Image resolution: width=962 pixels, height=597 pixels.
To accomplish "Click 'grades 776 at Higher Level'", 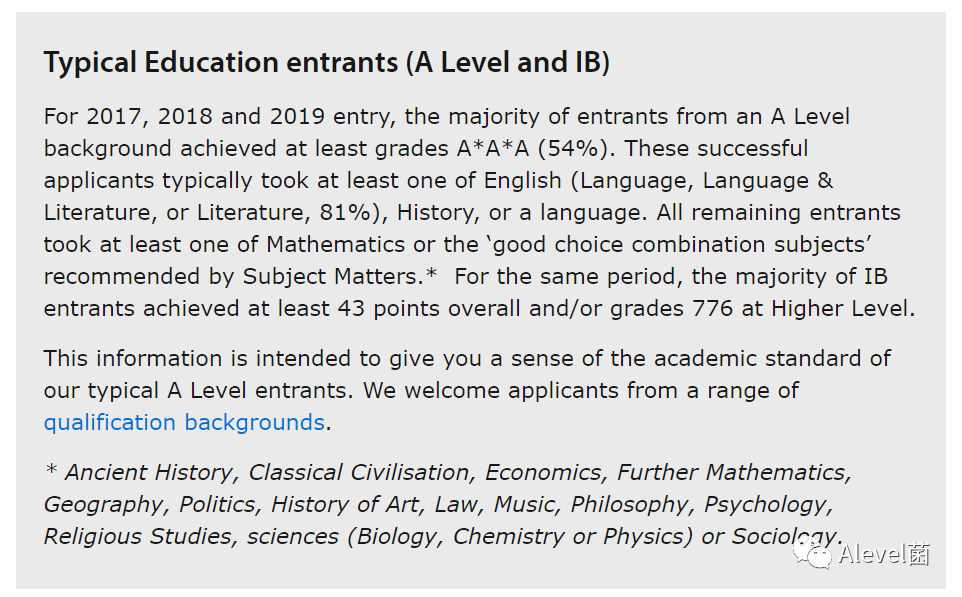I will pos(761,308).
